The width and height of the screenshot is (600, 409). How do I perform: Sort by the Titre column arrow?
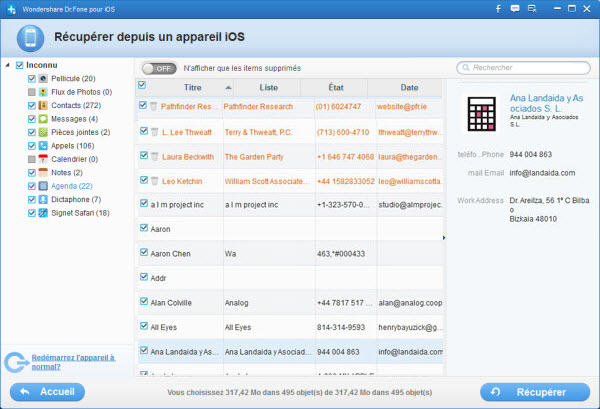click(x=228, y=88)
